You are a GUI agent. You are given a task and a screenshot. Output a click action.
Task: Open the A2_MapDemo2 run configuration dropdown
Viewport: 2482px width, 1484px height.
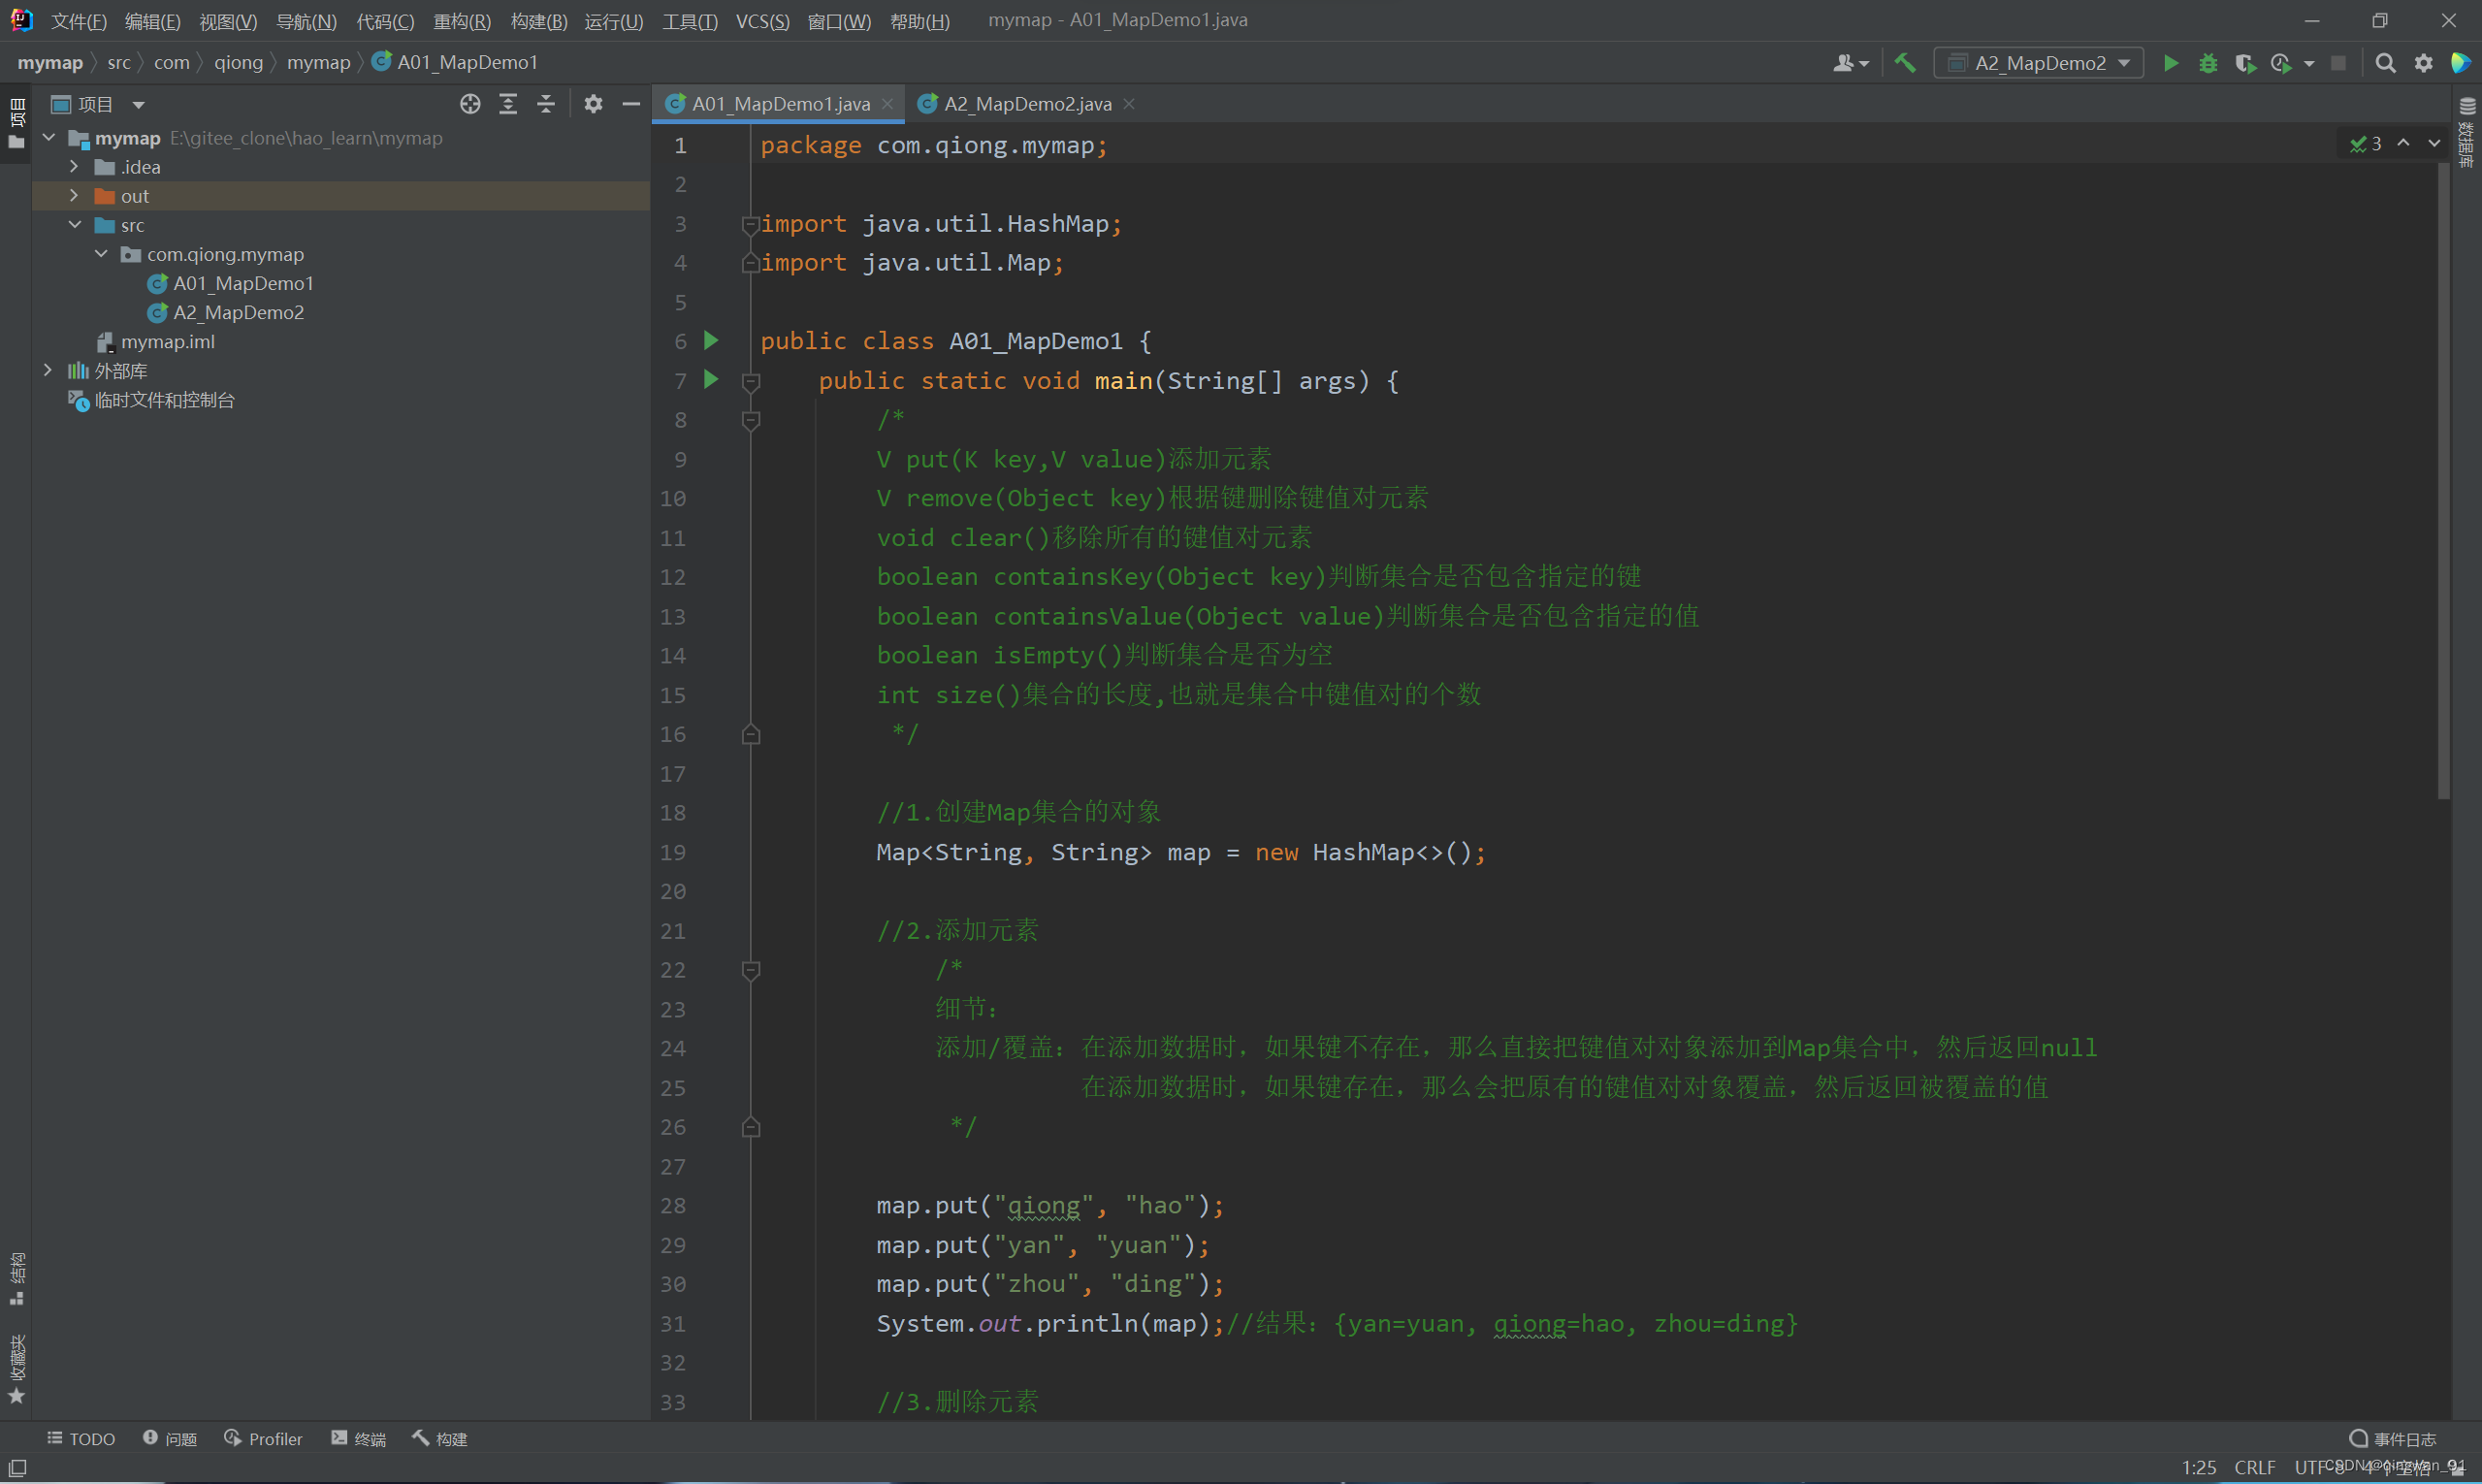point(2040,63)
